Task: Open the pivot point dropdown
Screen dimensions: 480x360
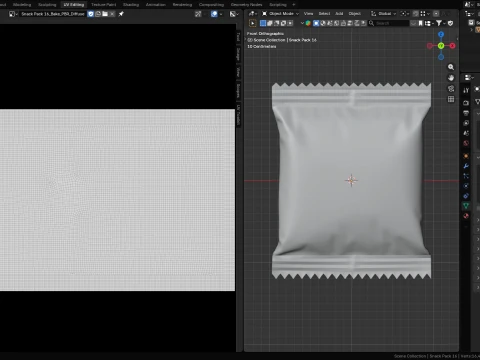Action: click(x=405, y=14)
